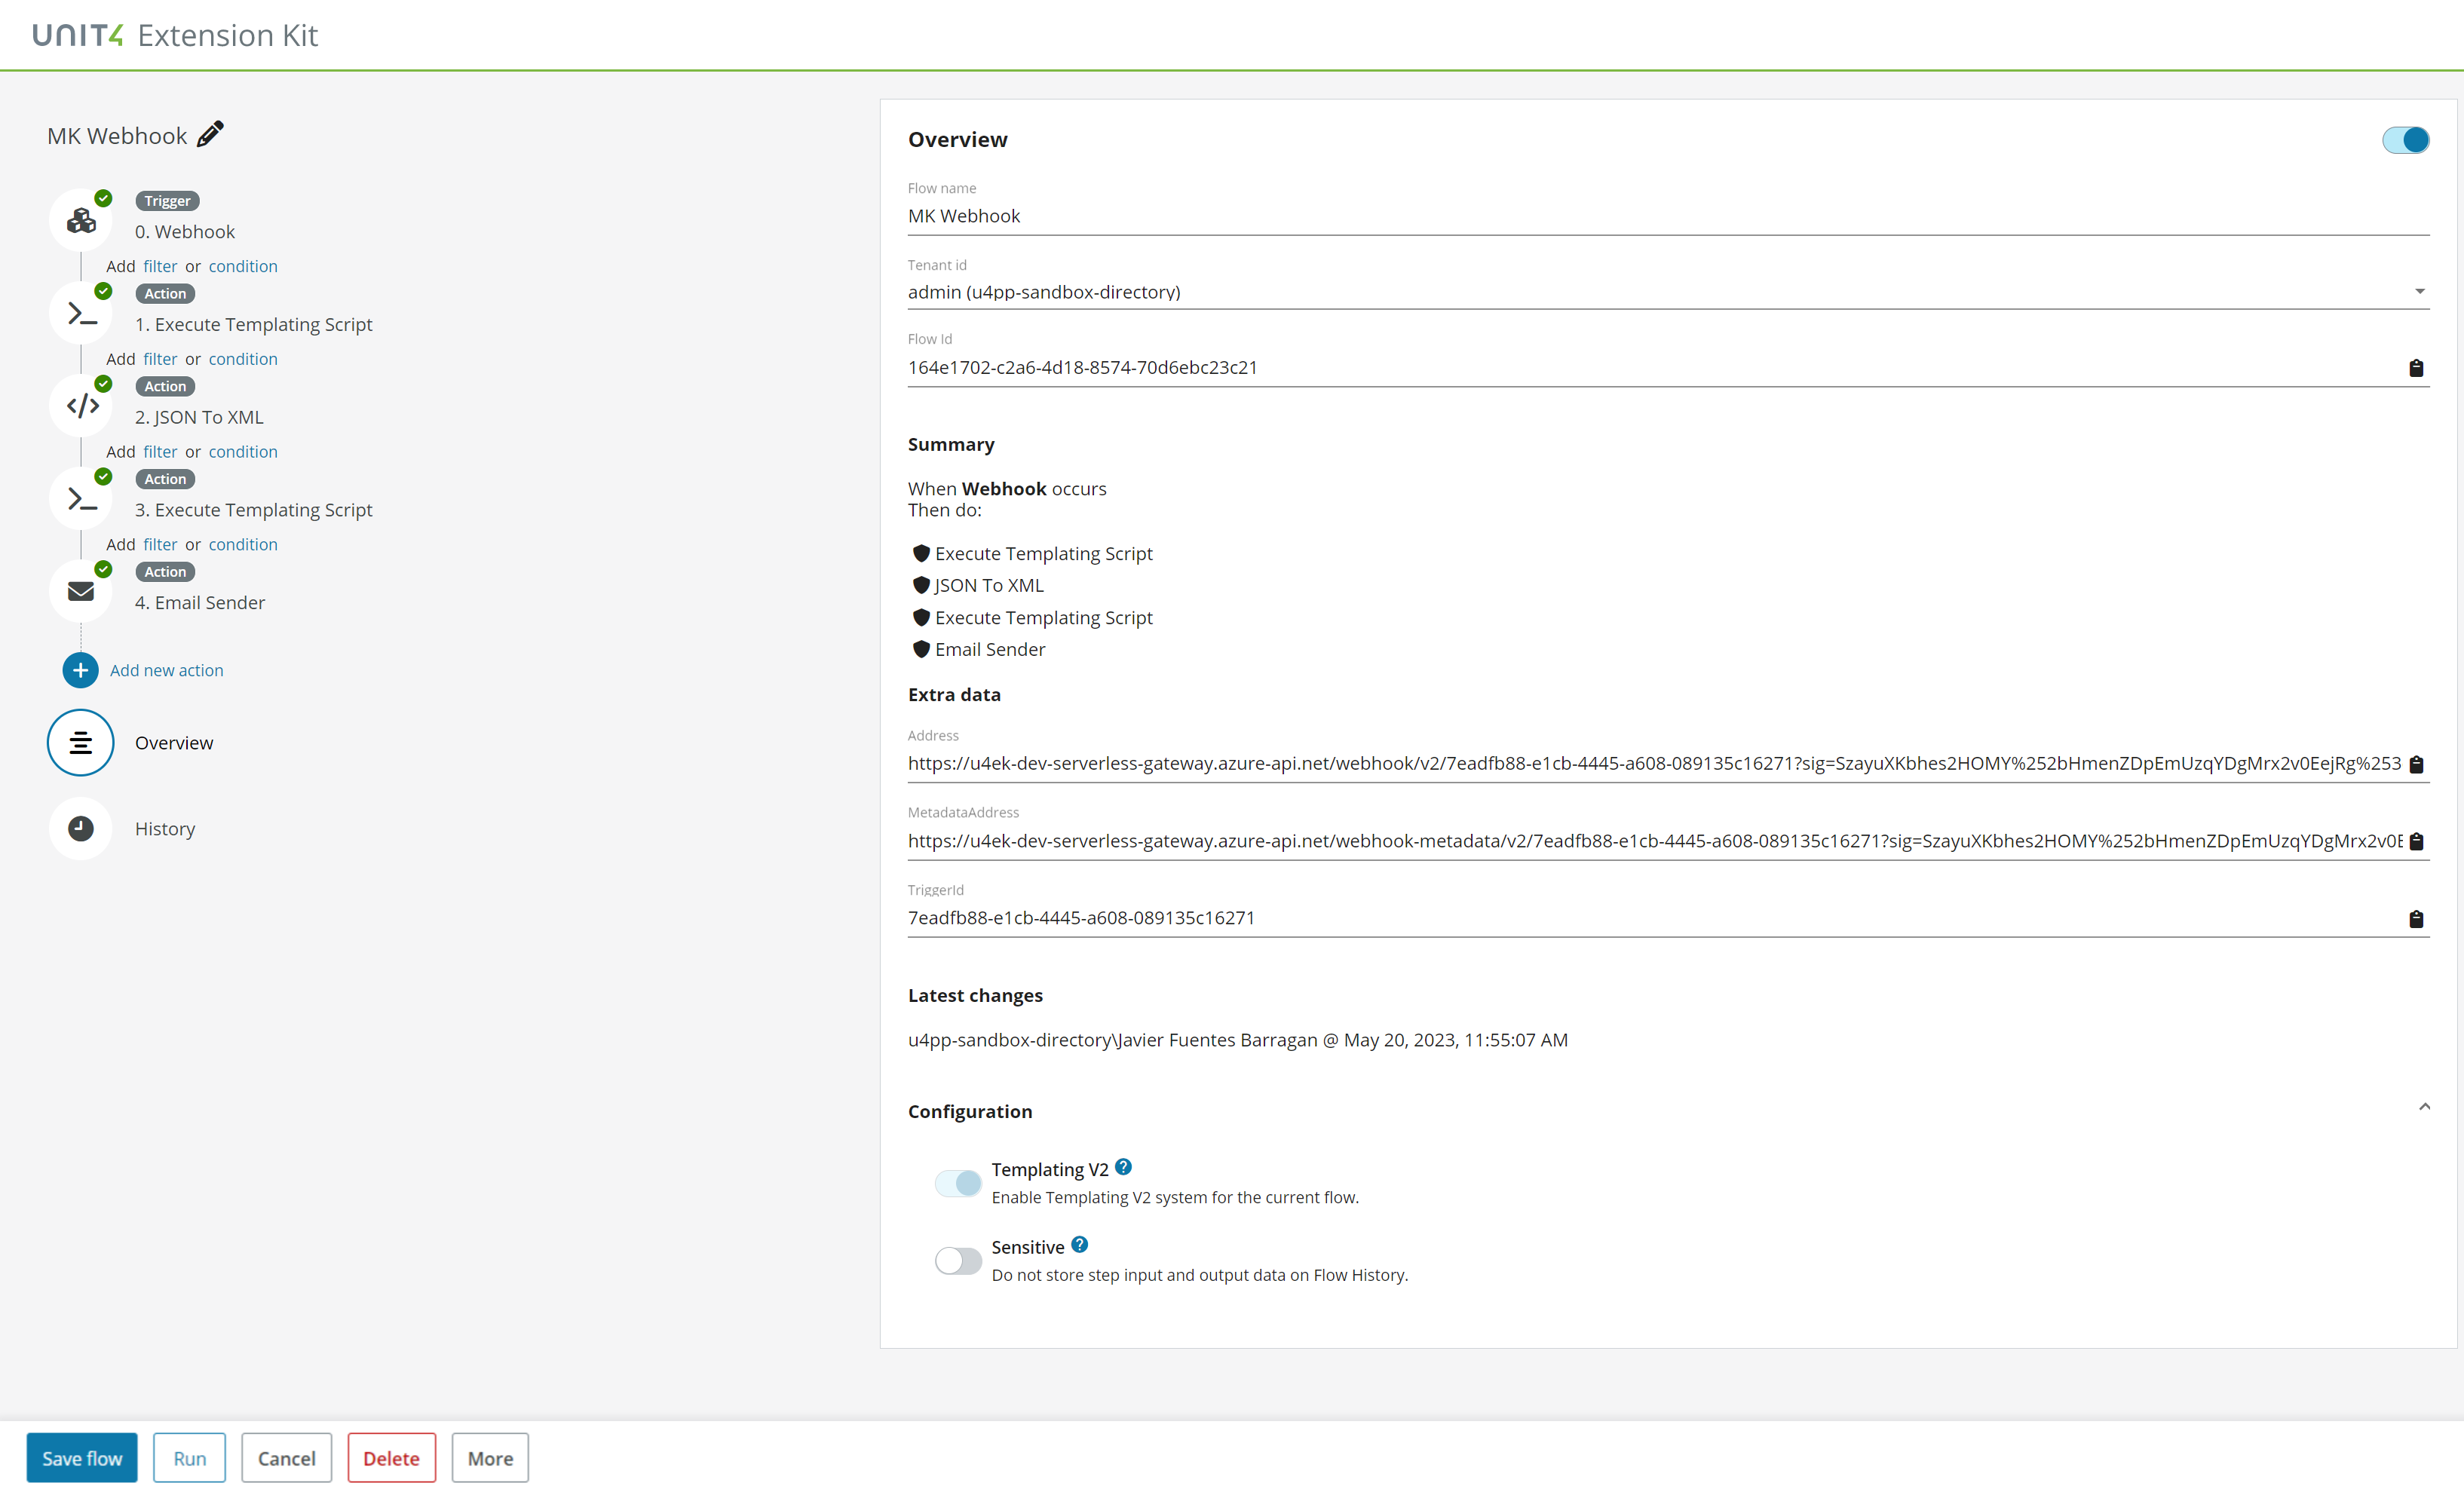Copy the Flow Id to clipboard

pos(2416,368)
